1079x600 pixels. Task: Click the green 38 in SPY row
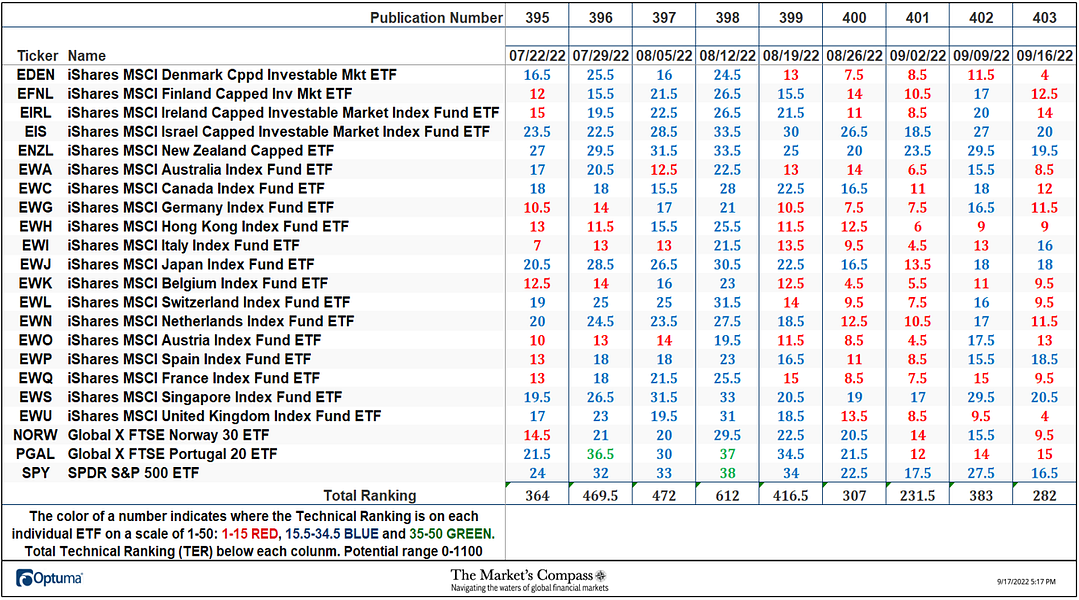point(727,473)
